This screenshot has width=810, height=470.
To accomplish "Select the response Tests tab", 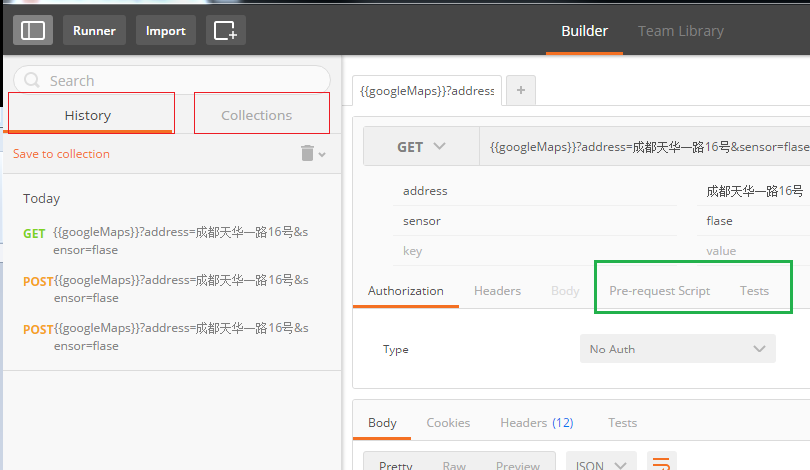I will tap(622, 423).
